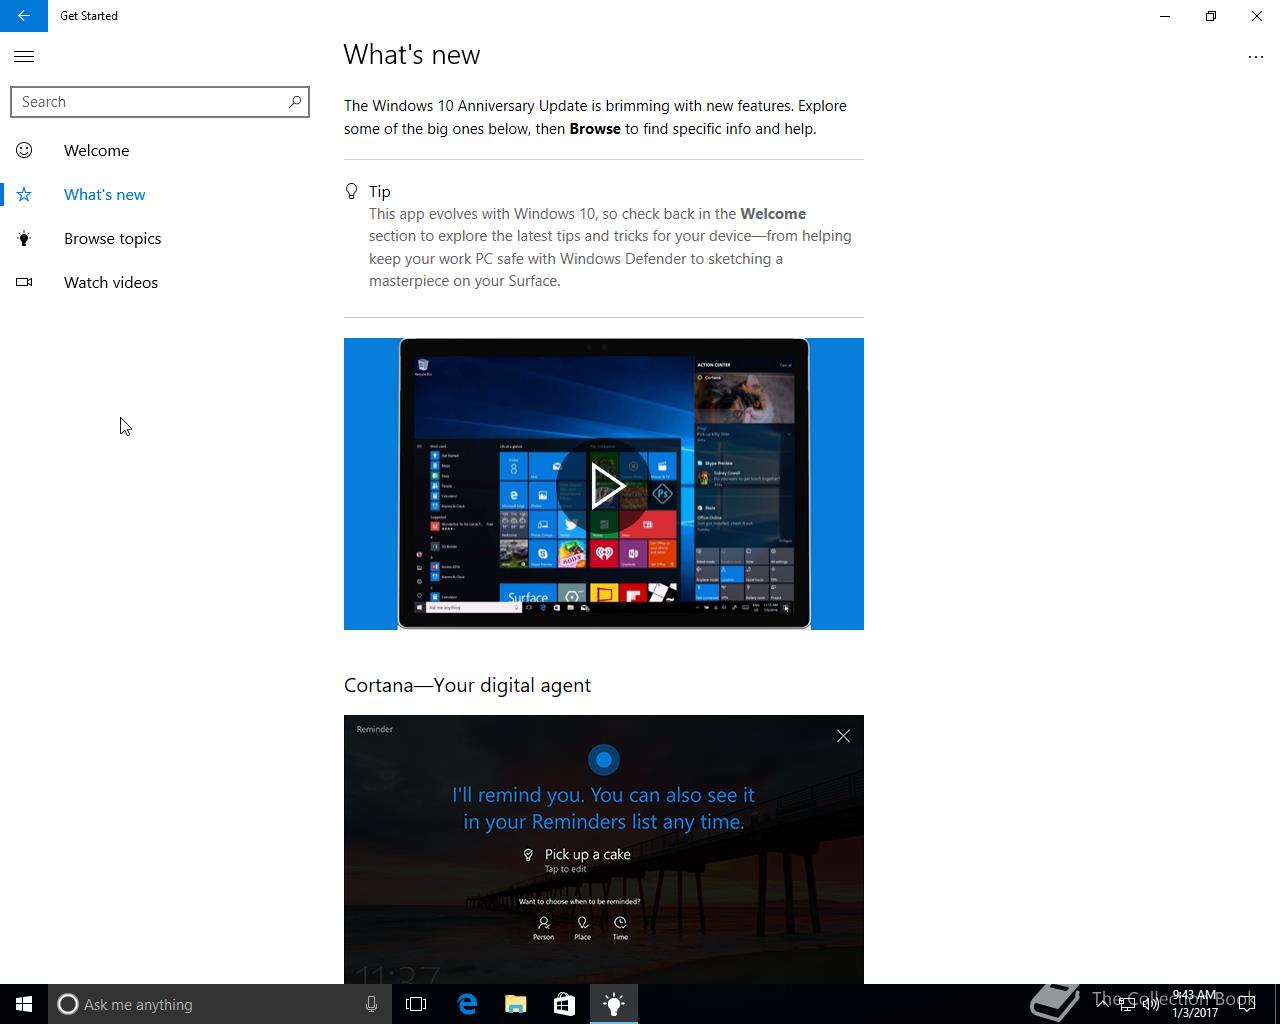Click the Search input field
This screenshot has height=1024, width=1280.
coord(160,102)
